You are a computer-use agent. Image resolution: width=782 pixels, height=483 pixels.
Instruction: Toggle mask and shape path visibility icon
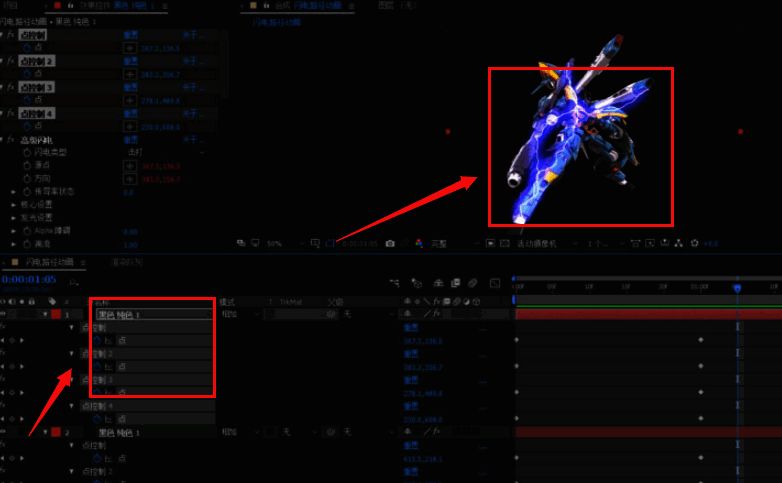tap(330, 243)
